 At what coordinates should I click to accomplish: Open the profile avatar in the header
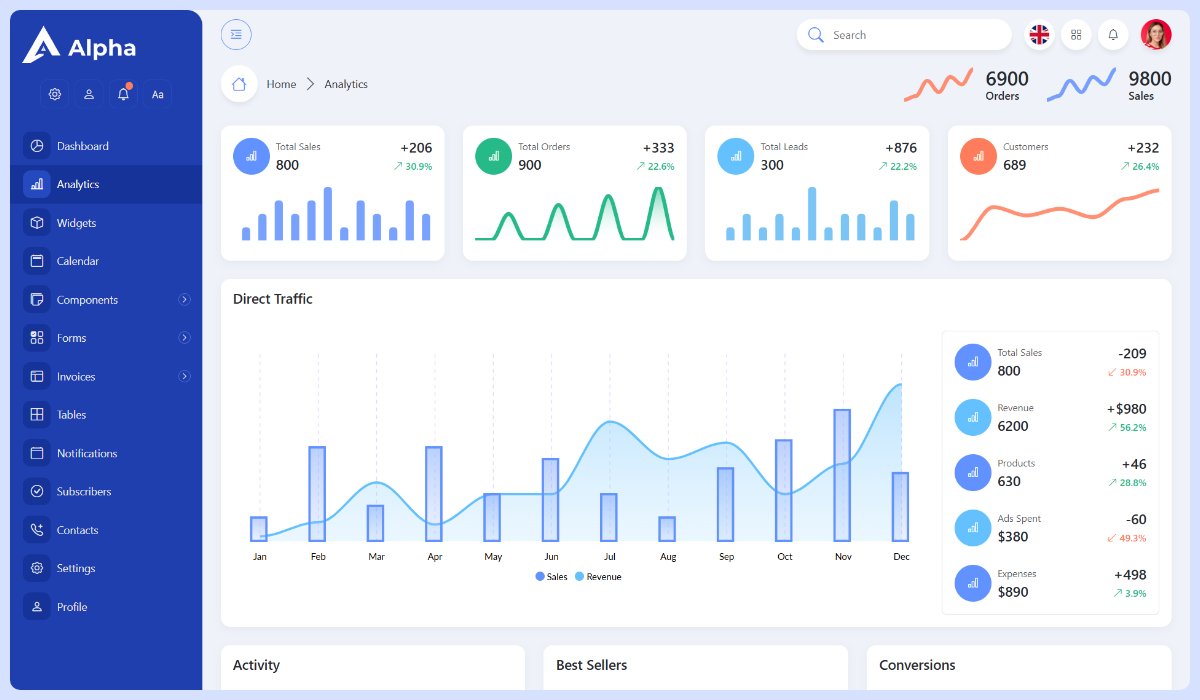coord(1156,34)
